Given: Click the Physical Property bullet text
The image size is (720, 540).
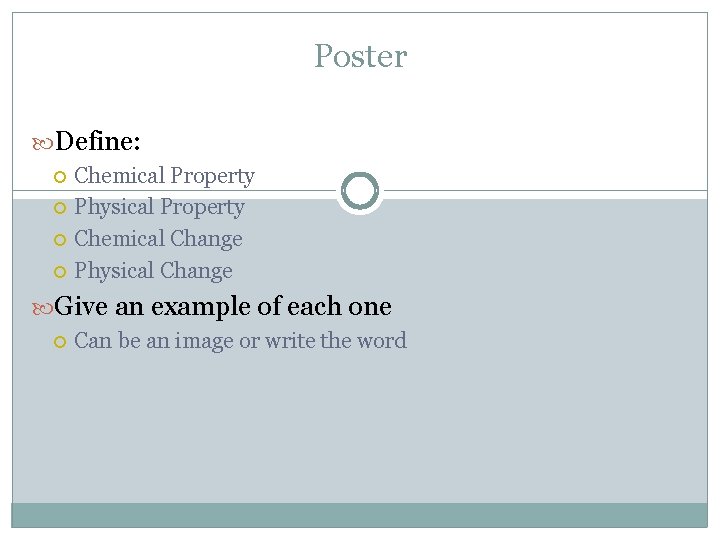Looking at the screenshot, I should [x=159, y=207].
